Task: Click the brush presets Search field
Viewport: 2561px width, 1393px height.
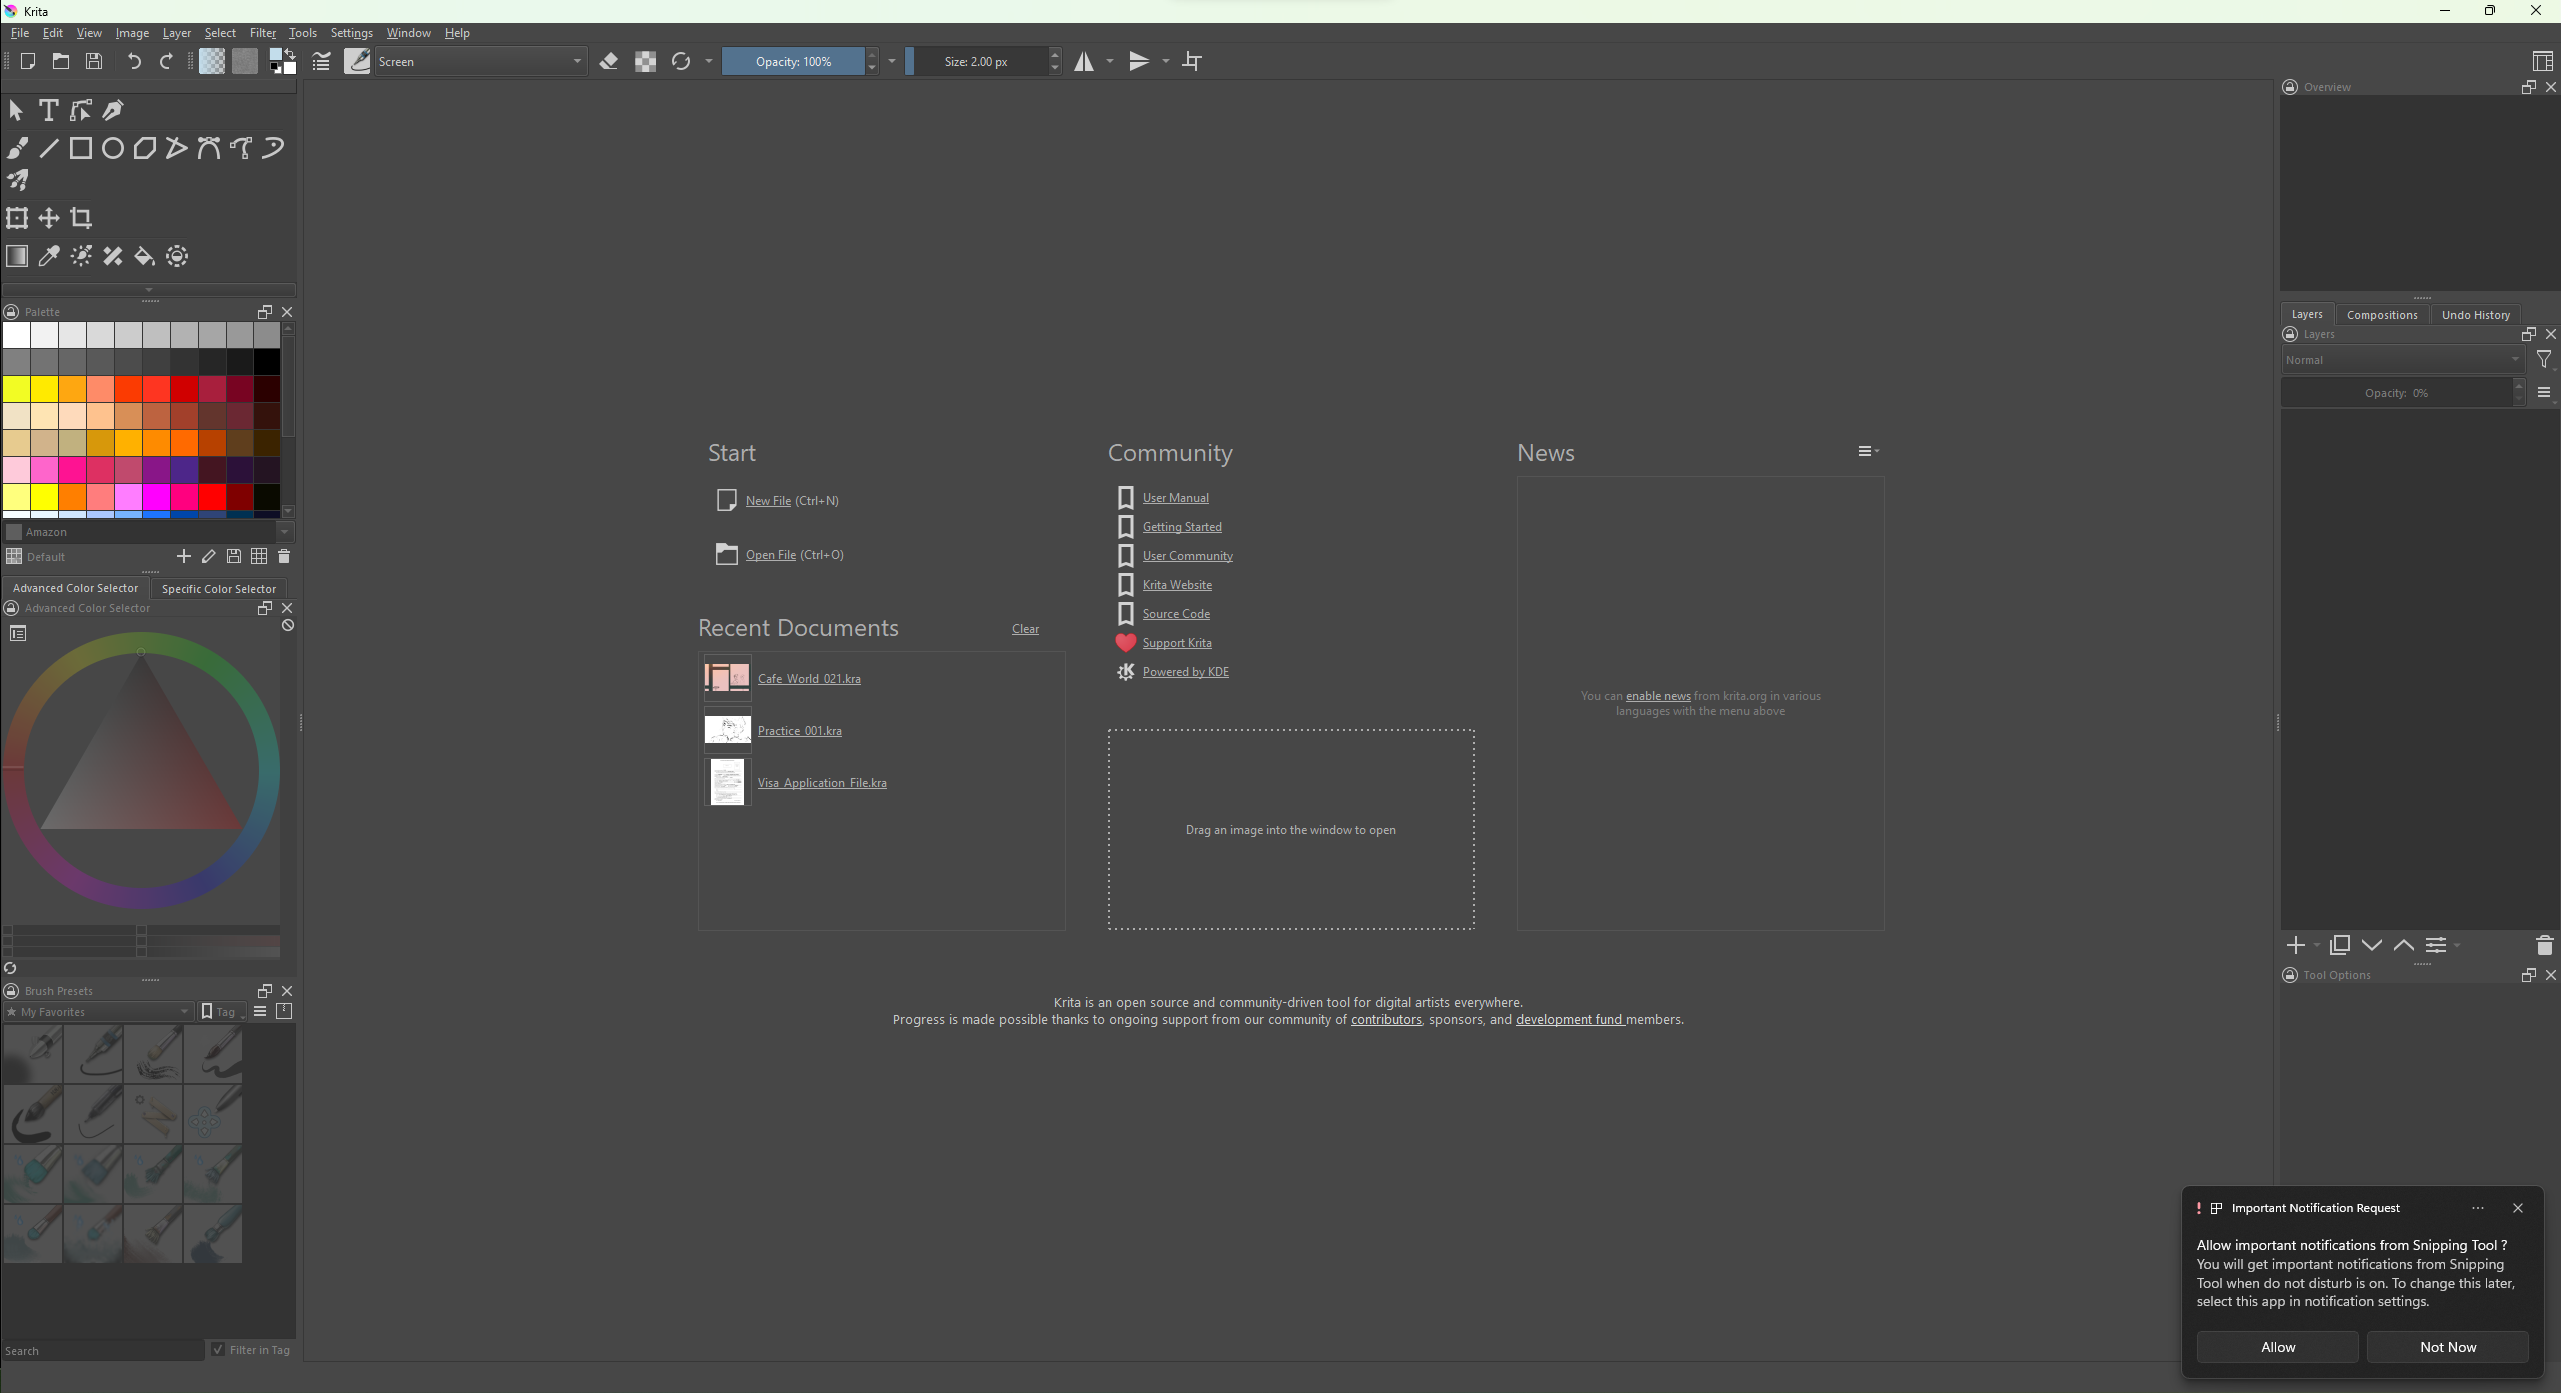Action: pos(103,1351)
